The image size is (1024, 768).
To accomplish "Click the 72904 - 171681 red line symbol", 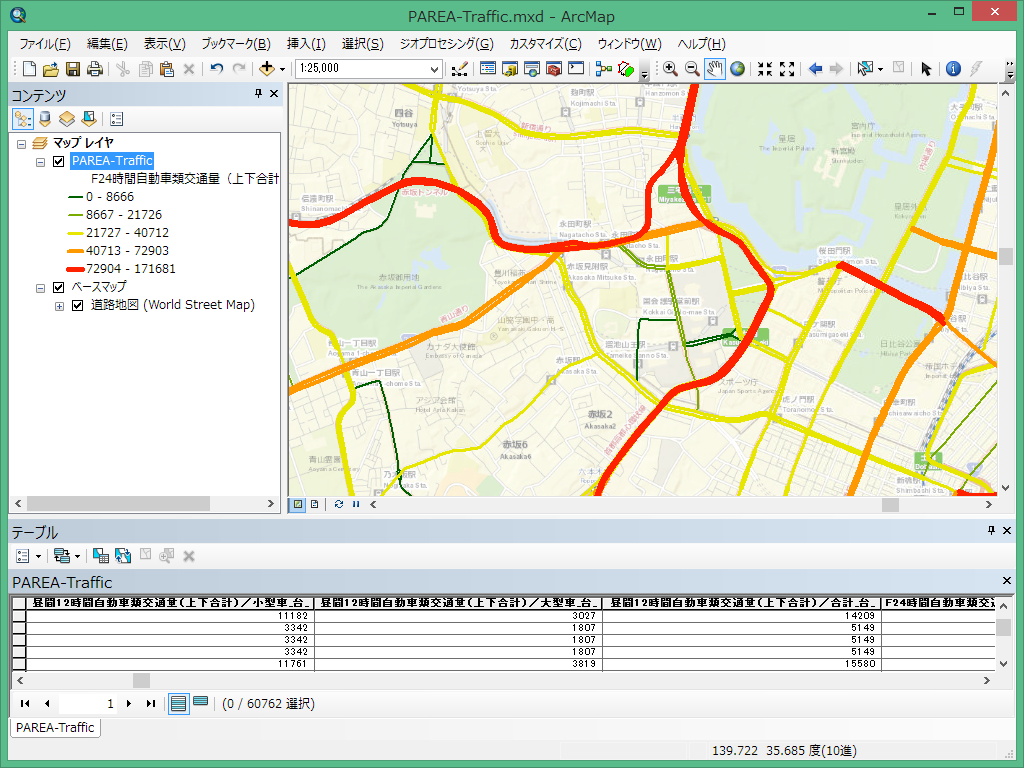I will (75, 269).
